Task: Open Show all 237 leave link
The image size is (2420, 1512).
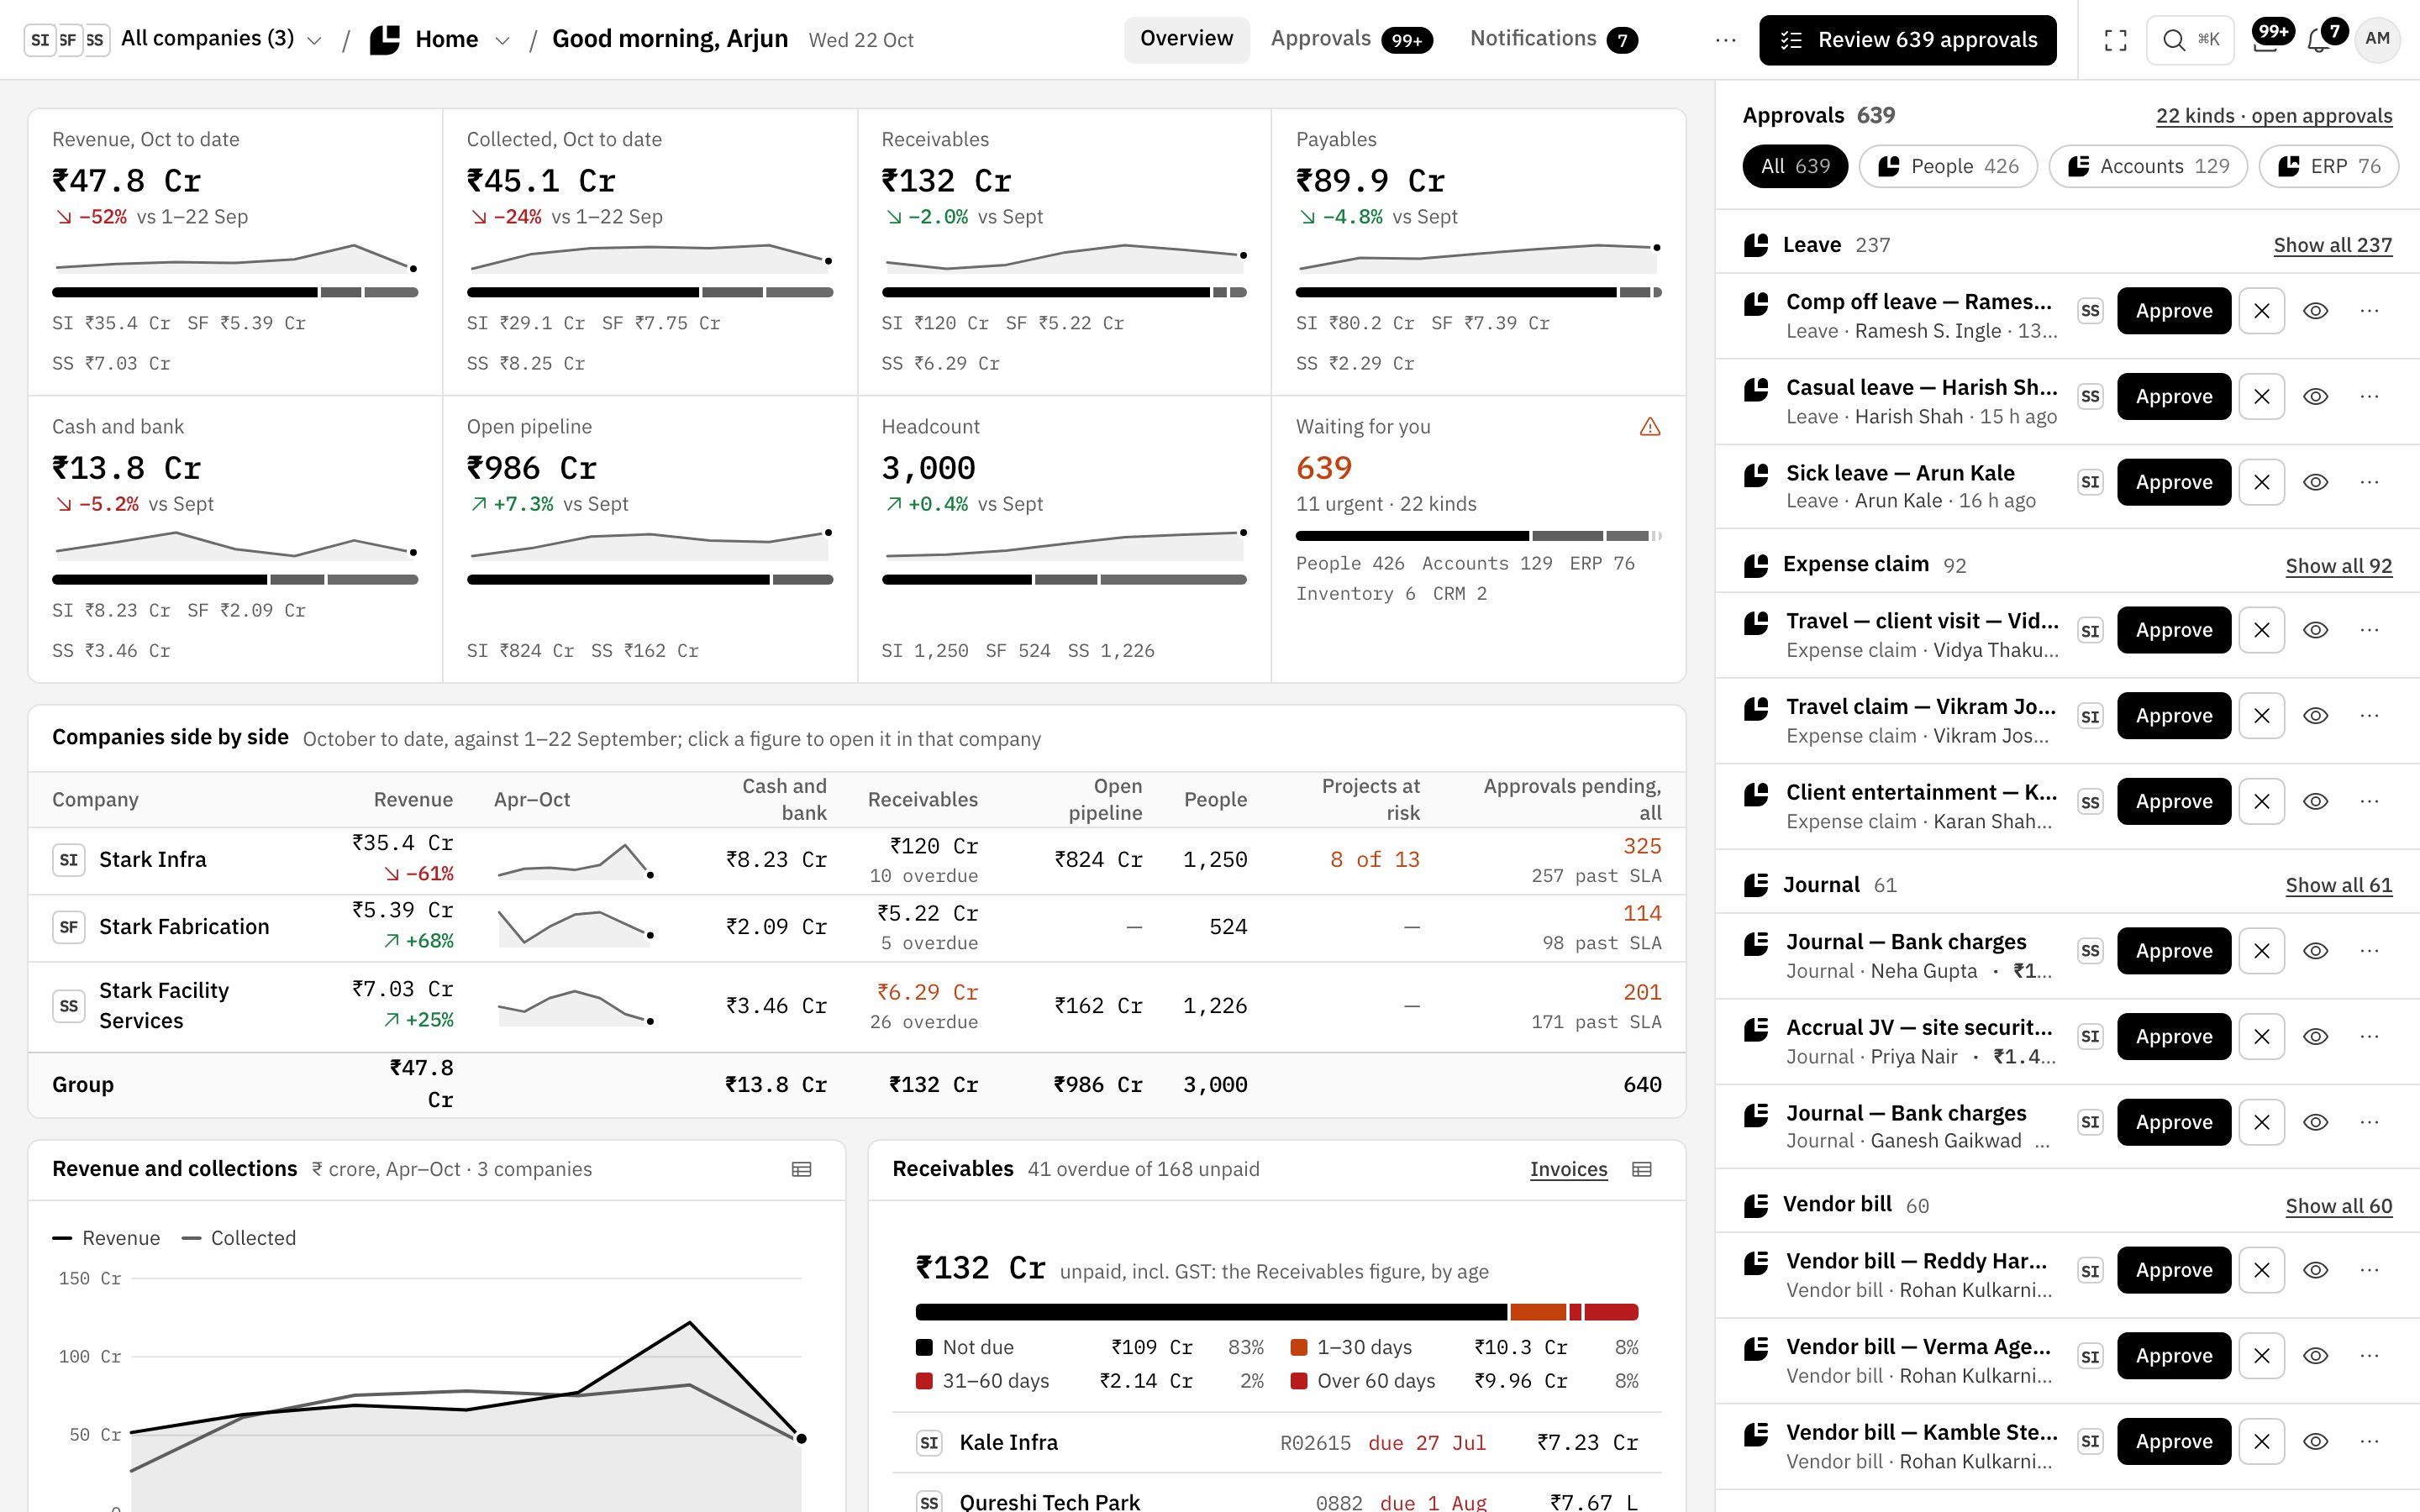Action: coord(2332,245)
